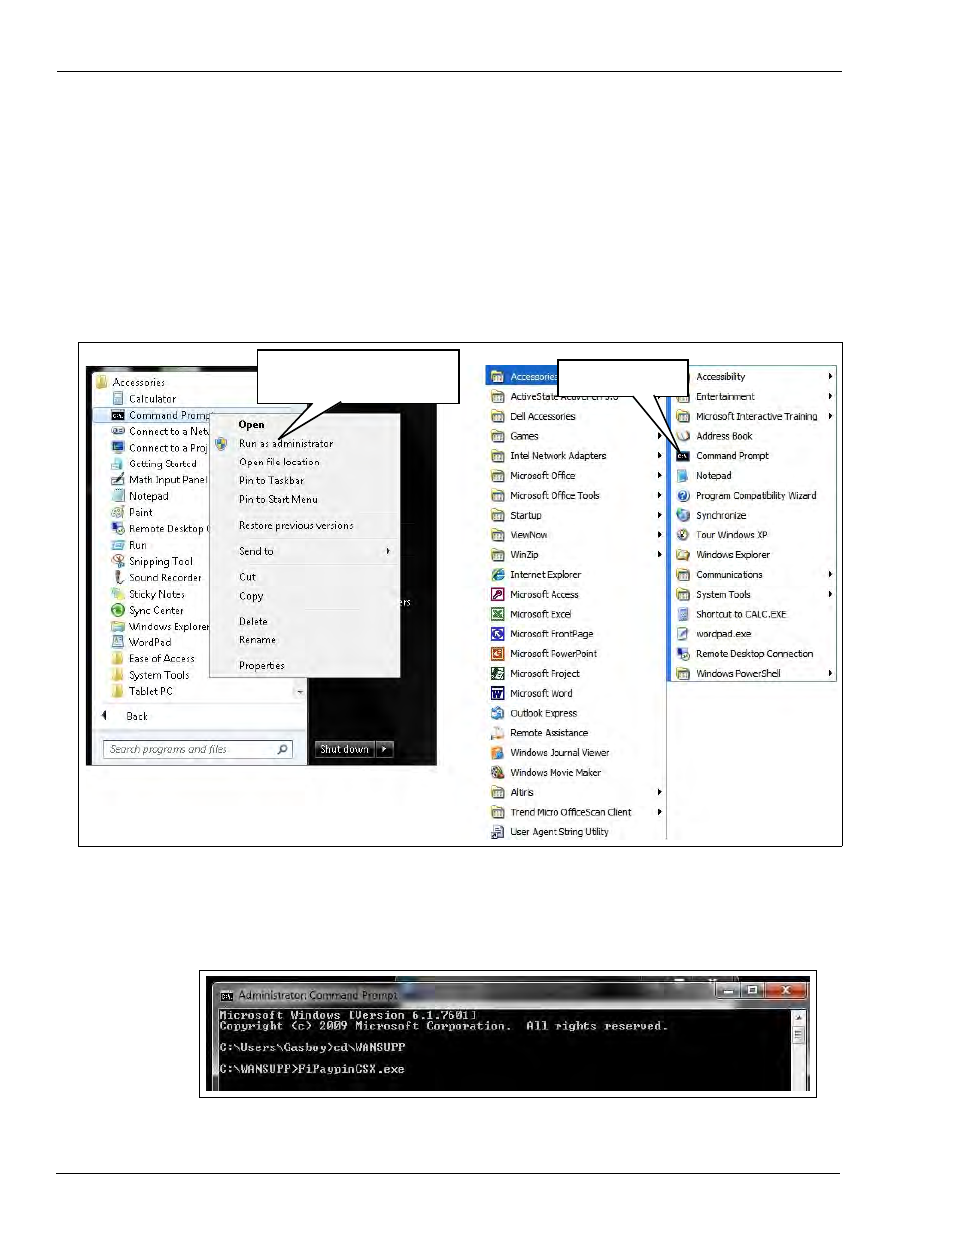Click the Start menu program list scrollbar arrow

point(299,692)
